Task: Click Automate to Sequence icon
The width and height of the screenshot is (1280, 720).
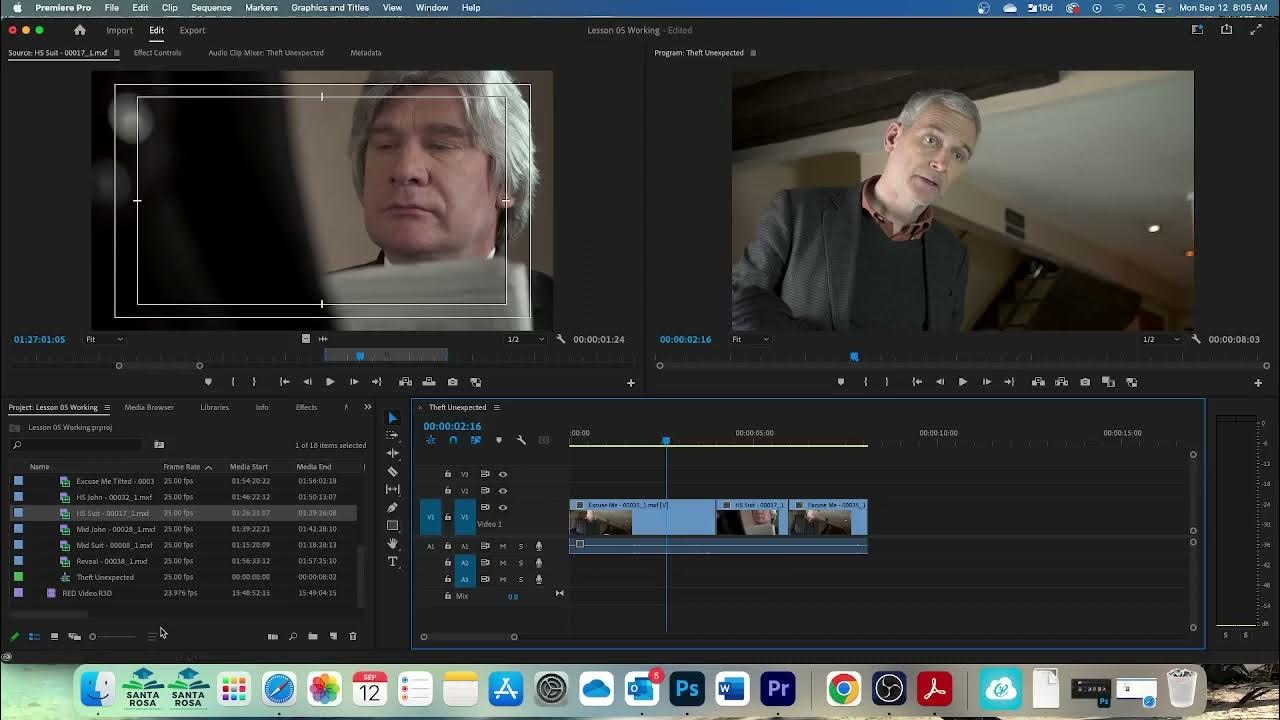Action: pos(272,636)
